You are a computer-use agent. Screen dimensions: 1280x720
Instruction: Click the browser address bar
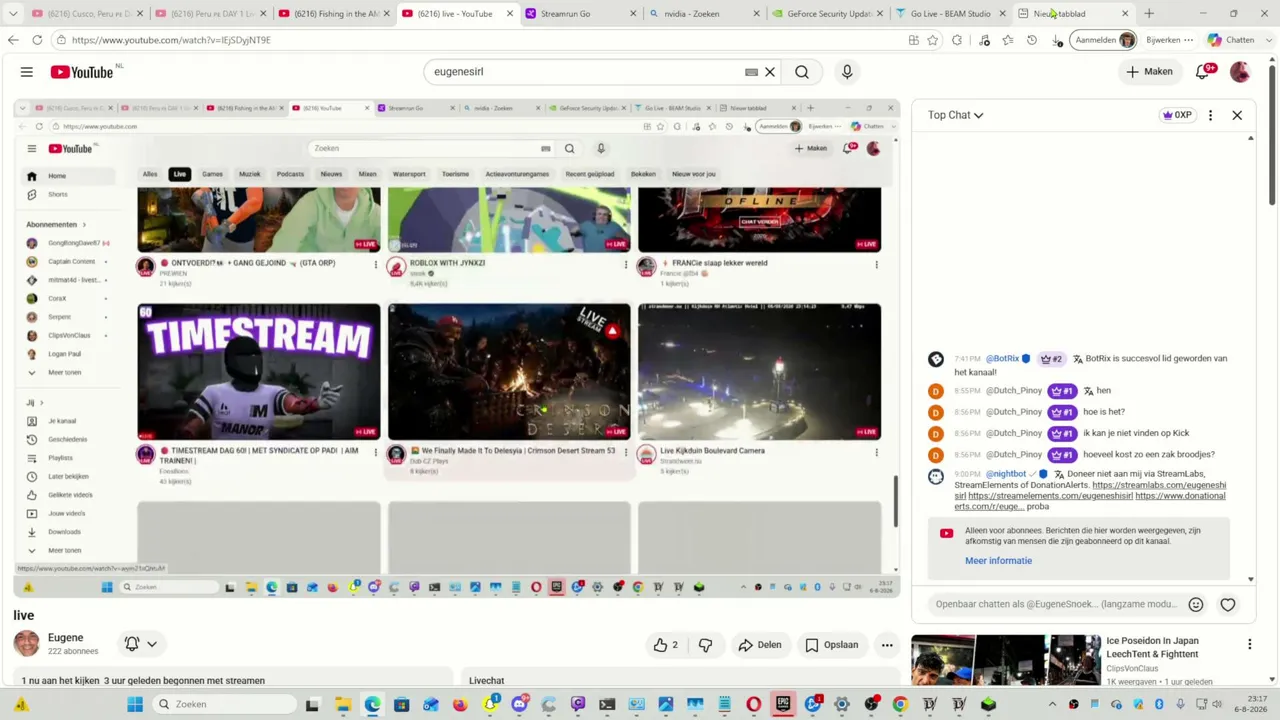(x=480, y=40)
